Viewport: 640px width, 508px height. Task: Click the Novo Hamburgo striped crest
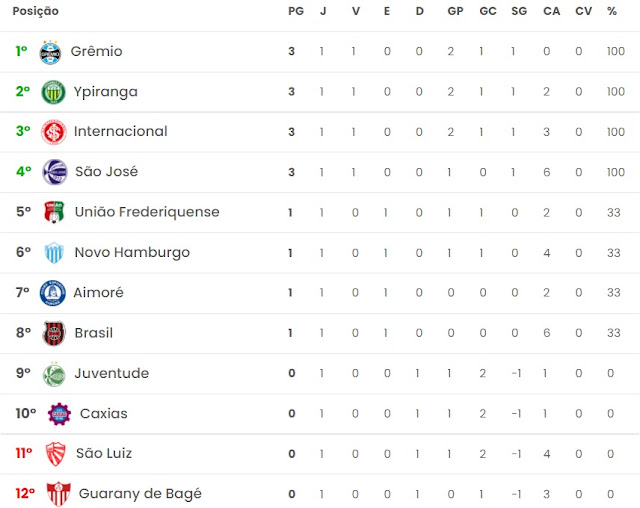[x=54, y=252]
